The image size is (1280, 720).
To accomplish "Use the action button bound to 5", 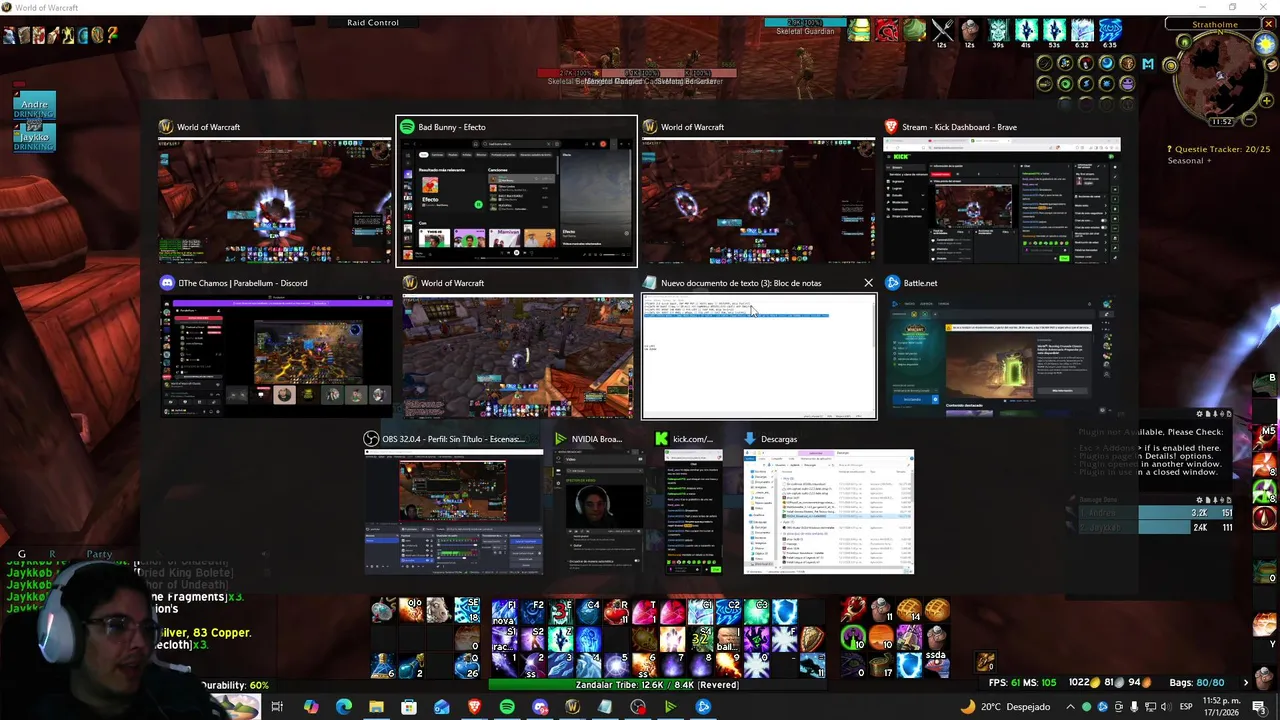I will (x=617, y=665).
